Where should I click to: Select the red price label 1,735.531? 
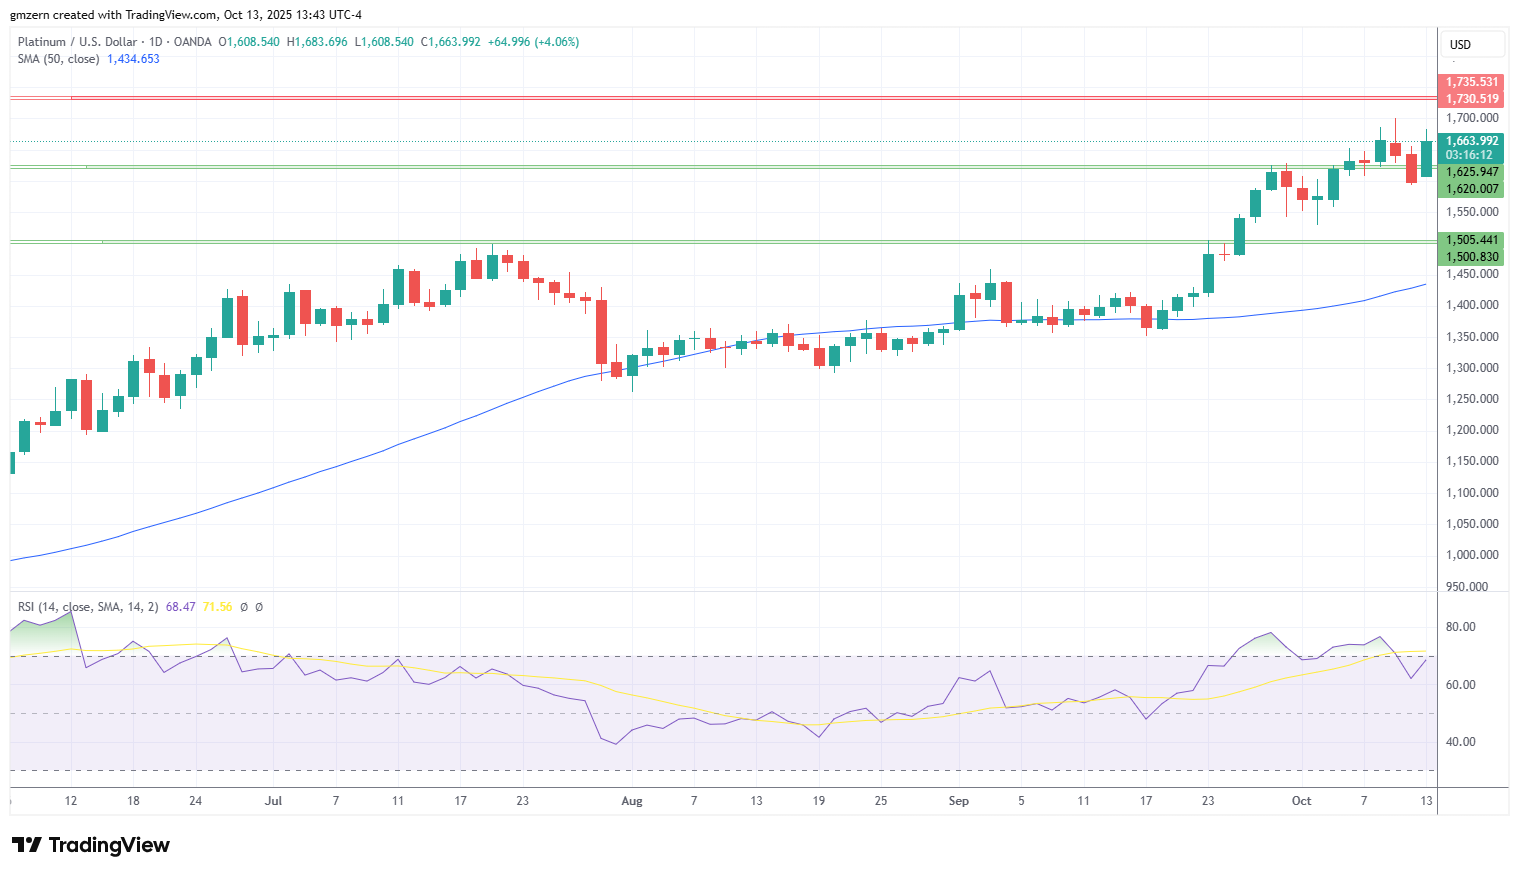tap(1471, 82)
